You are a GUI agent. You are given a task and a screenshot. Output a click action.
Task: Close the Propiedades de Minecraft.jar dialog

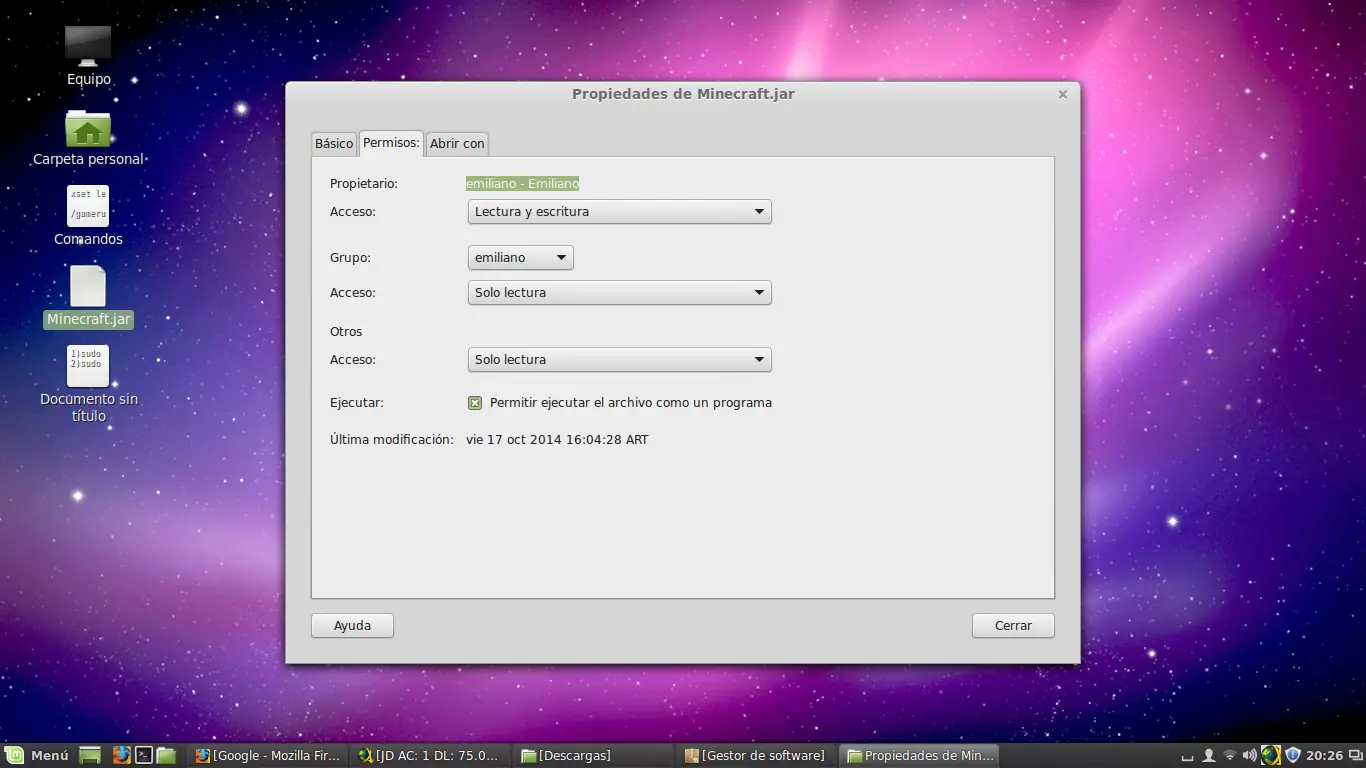click(1063, 94)
